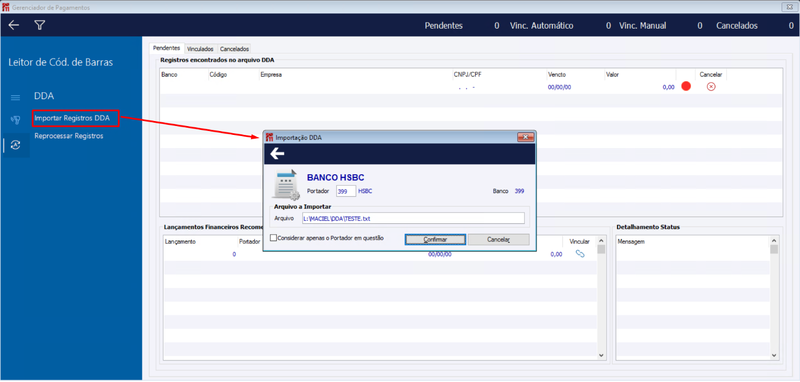Click the file import document icon
This screenshot has height=382, width=800.
click(286, 185)
